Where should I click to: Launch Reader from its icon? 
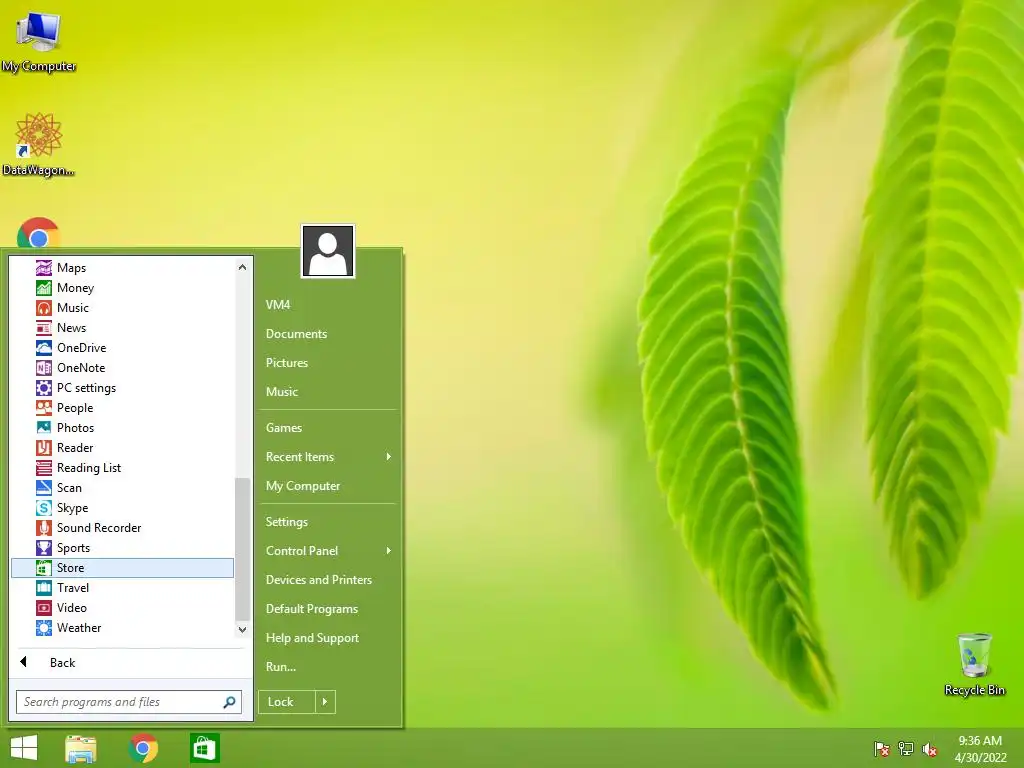pos(44,448)
